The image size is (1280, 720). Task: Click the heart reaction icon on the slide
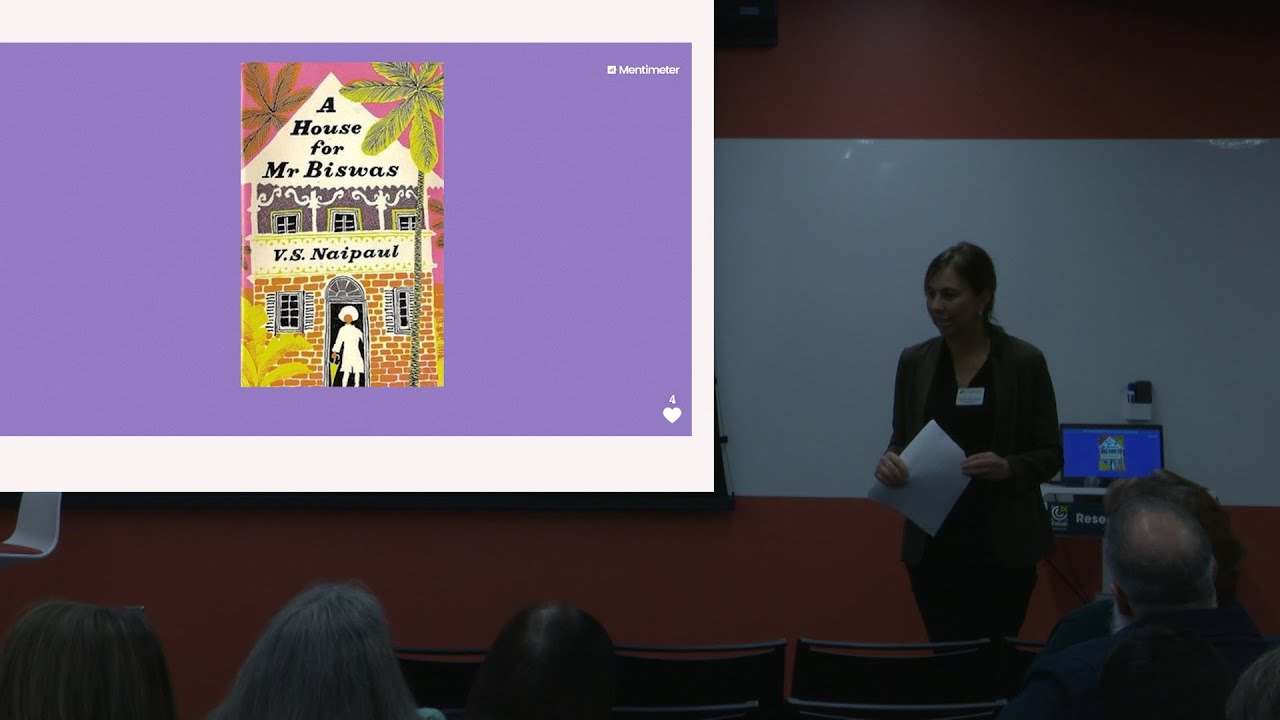pyautogui.click(x=672, y=415)
